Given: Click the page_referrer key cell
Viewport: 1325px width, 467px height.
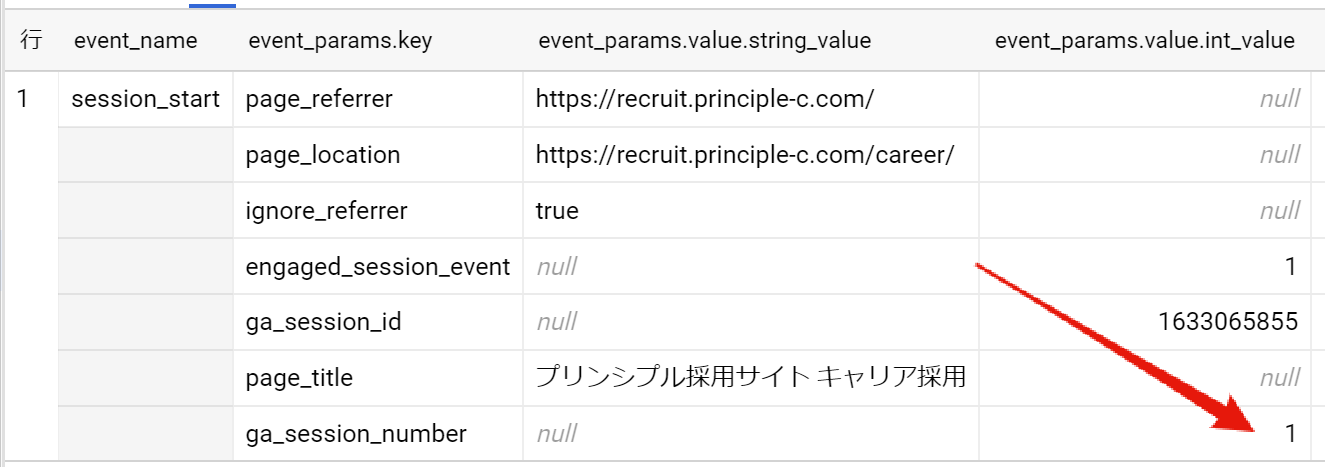Looking at the screenshot, I should coord(319,99).
